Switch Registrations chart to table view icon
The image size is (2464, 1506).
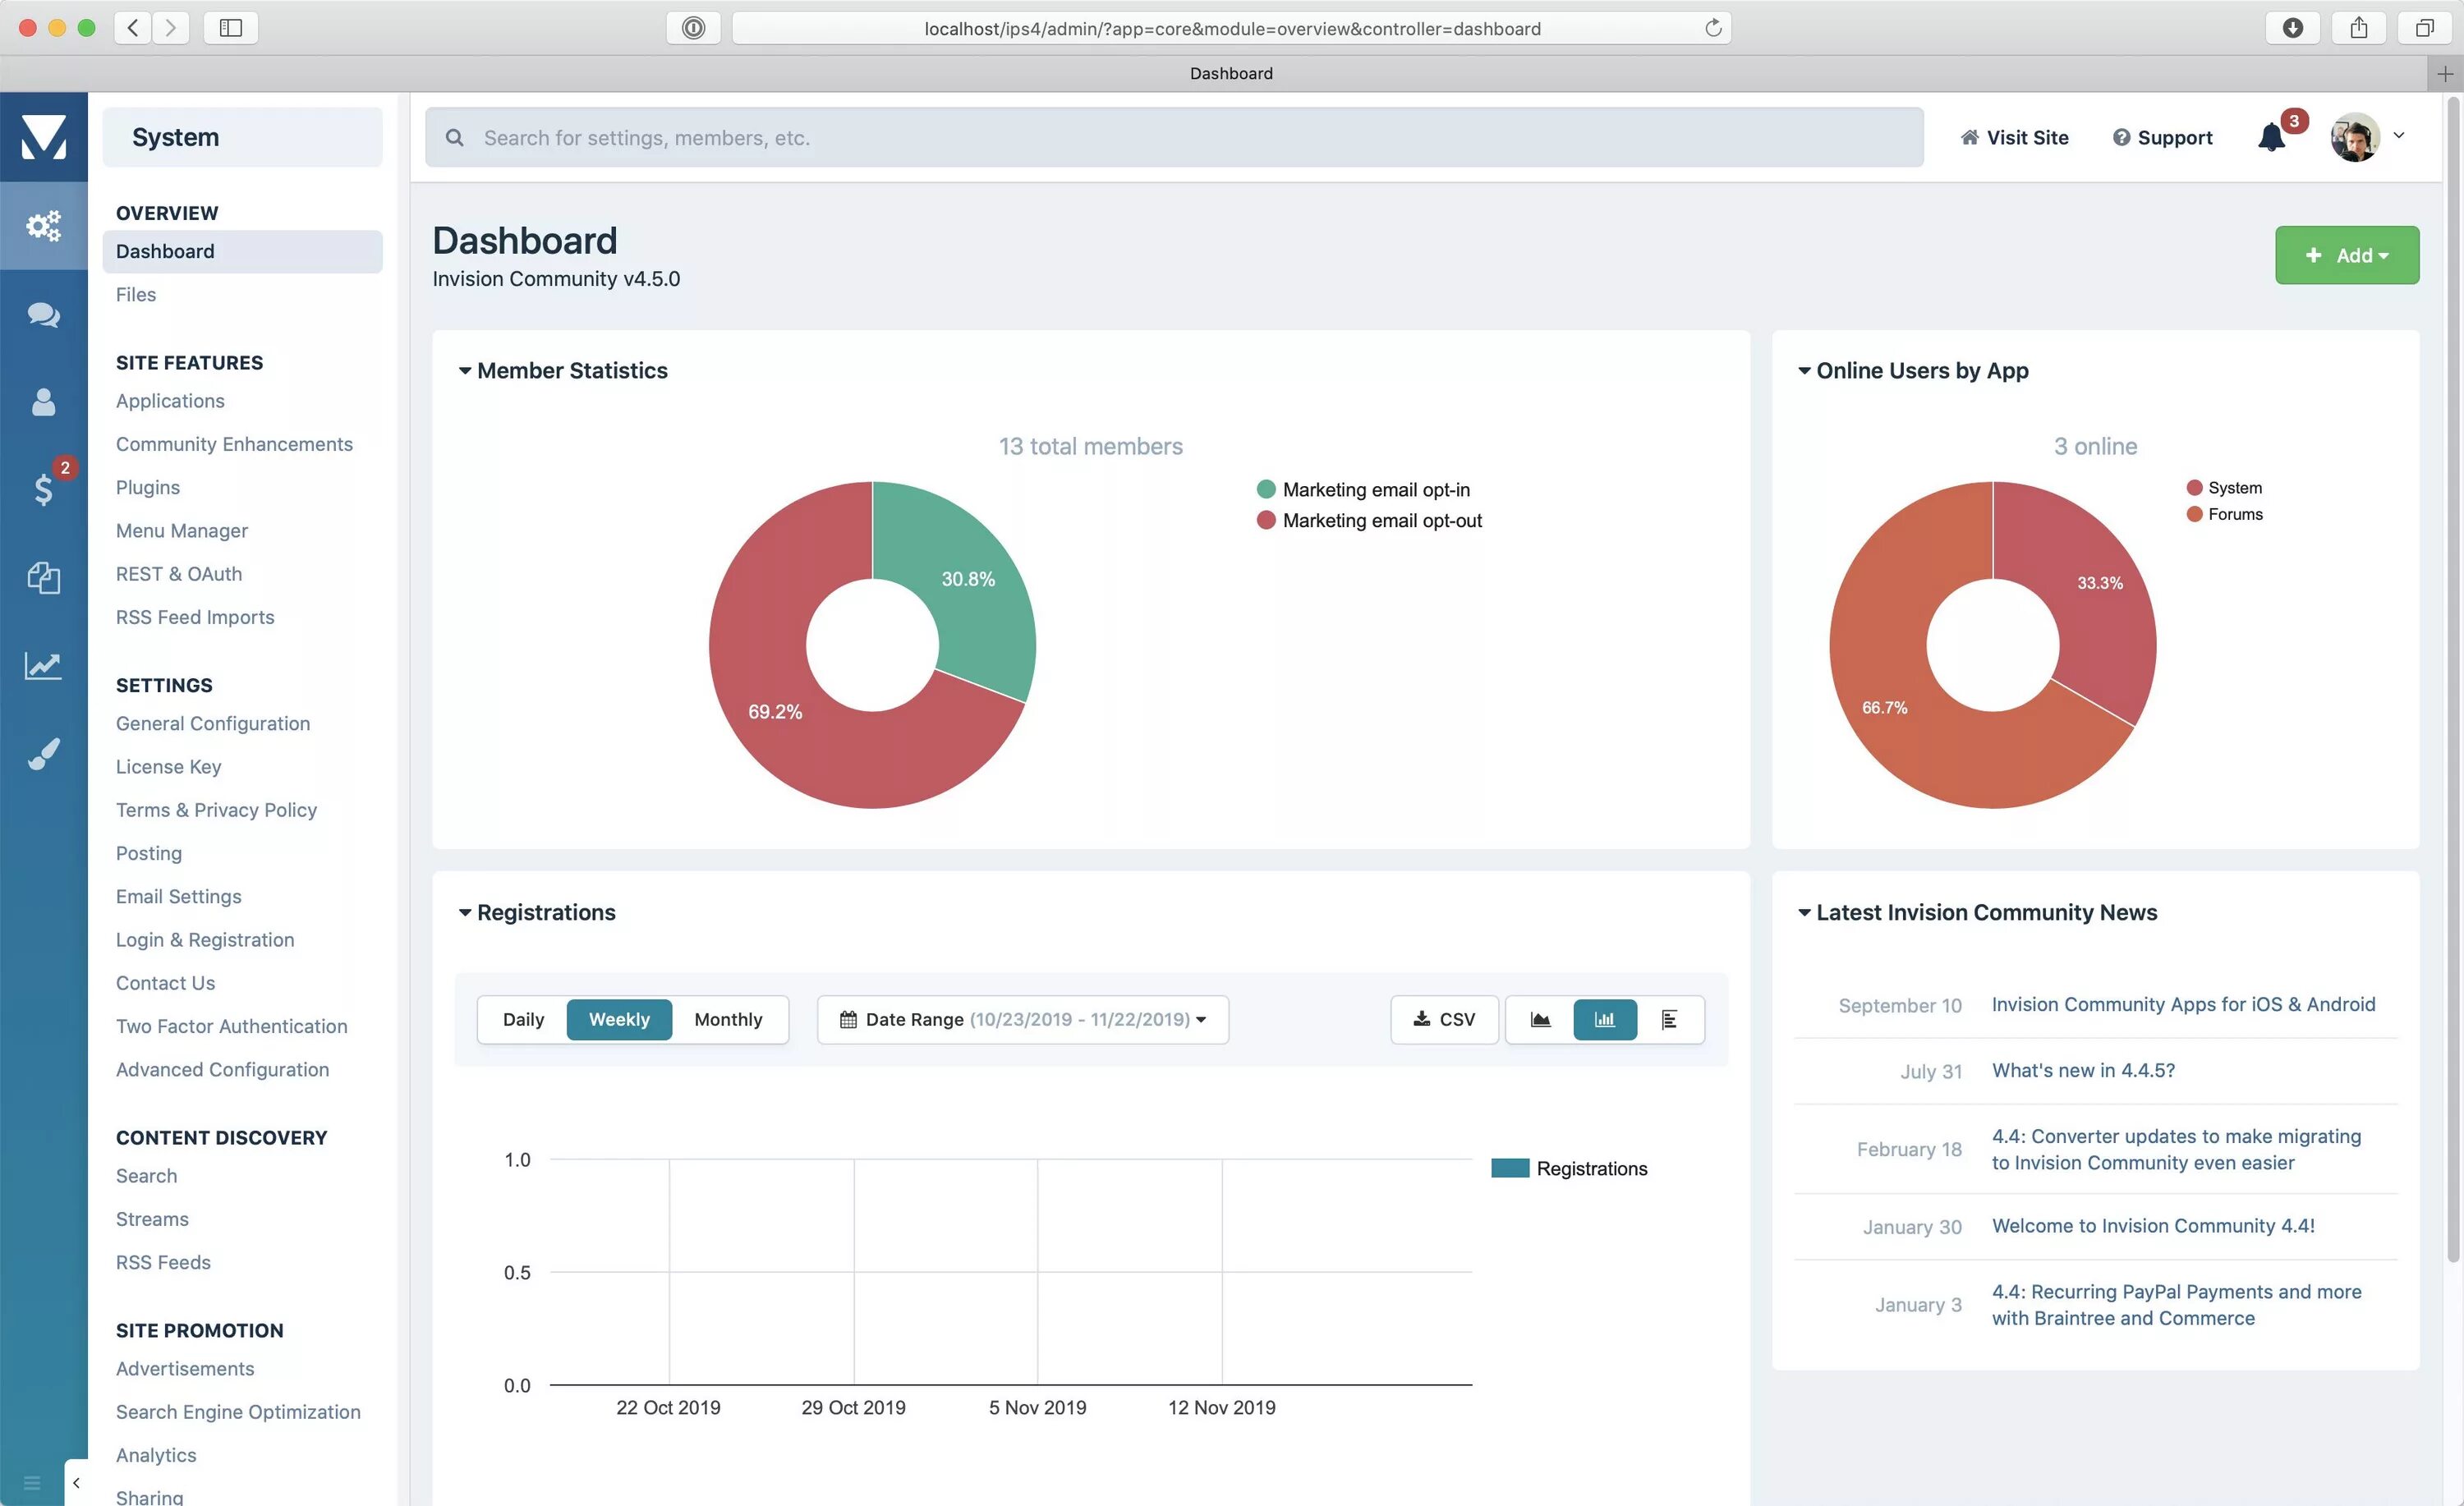(1669, 1019)
